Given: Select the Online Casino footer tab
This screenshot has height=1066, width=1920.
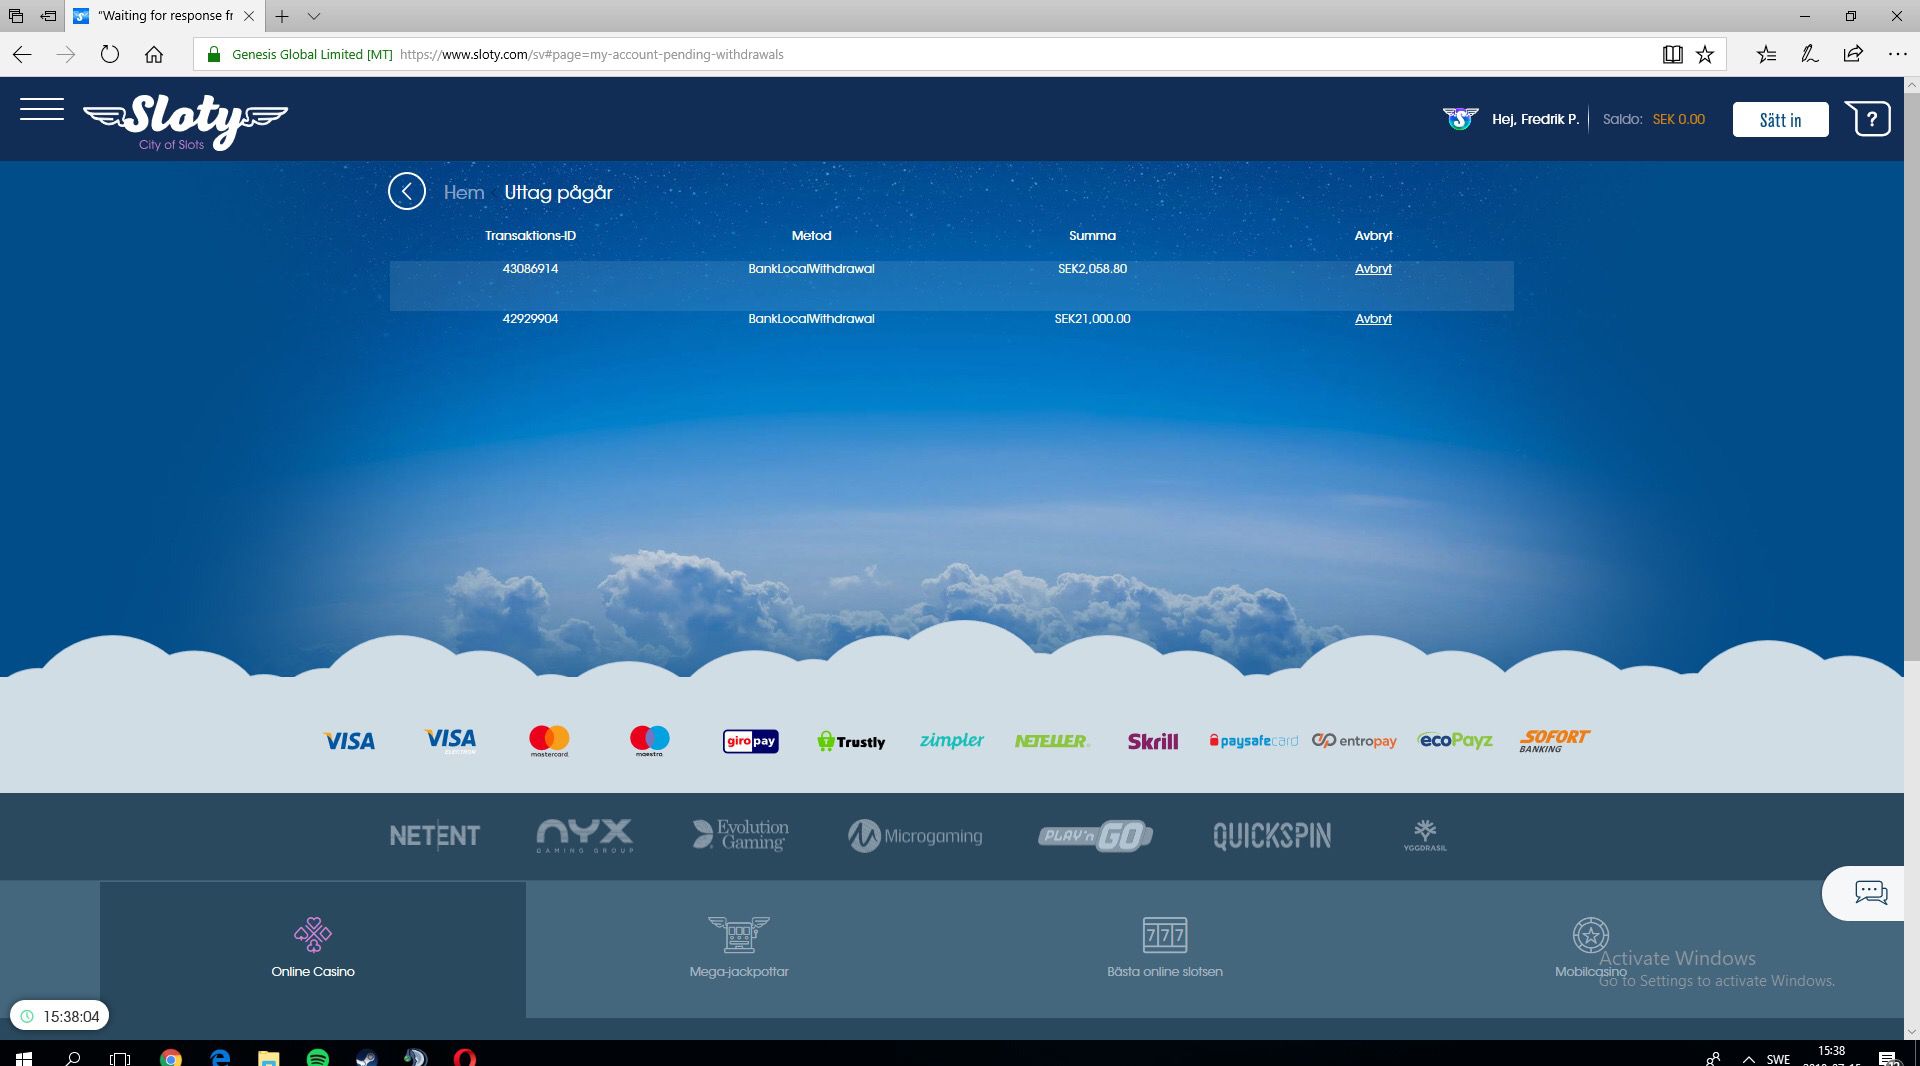Looking at the screenshot, I should point(313,949).
